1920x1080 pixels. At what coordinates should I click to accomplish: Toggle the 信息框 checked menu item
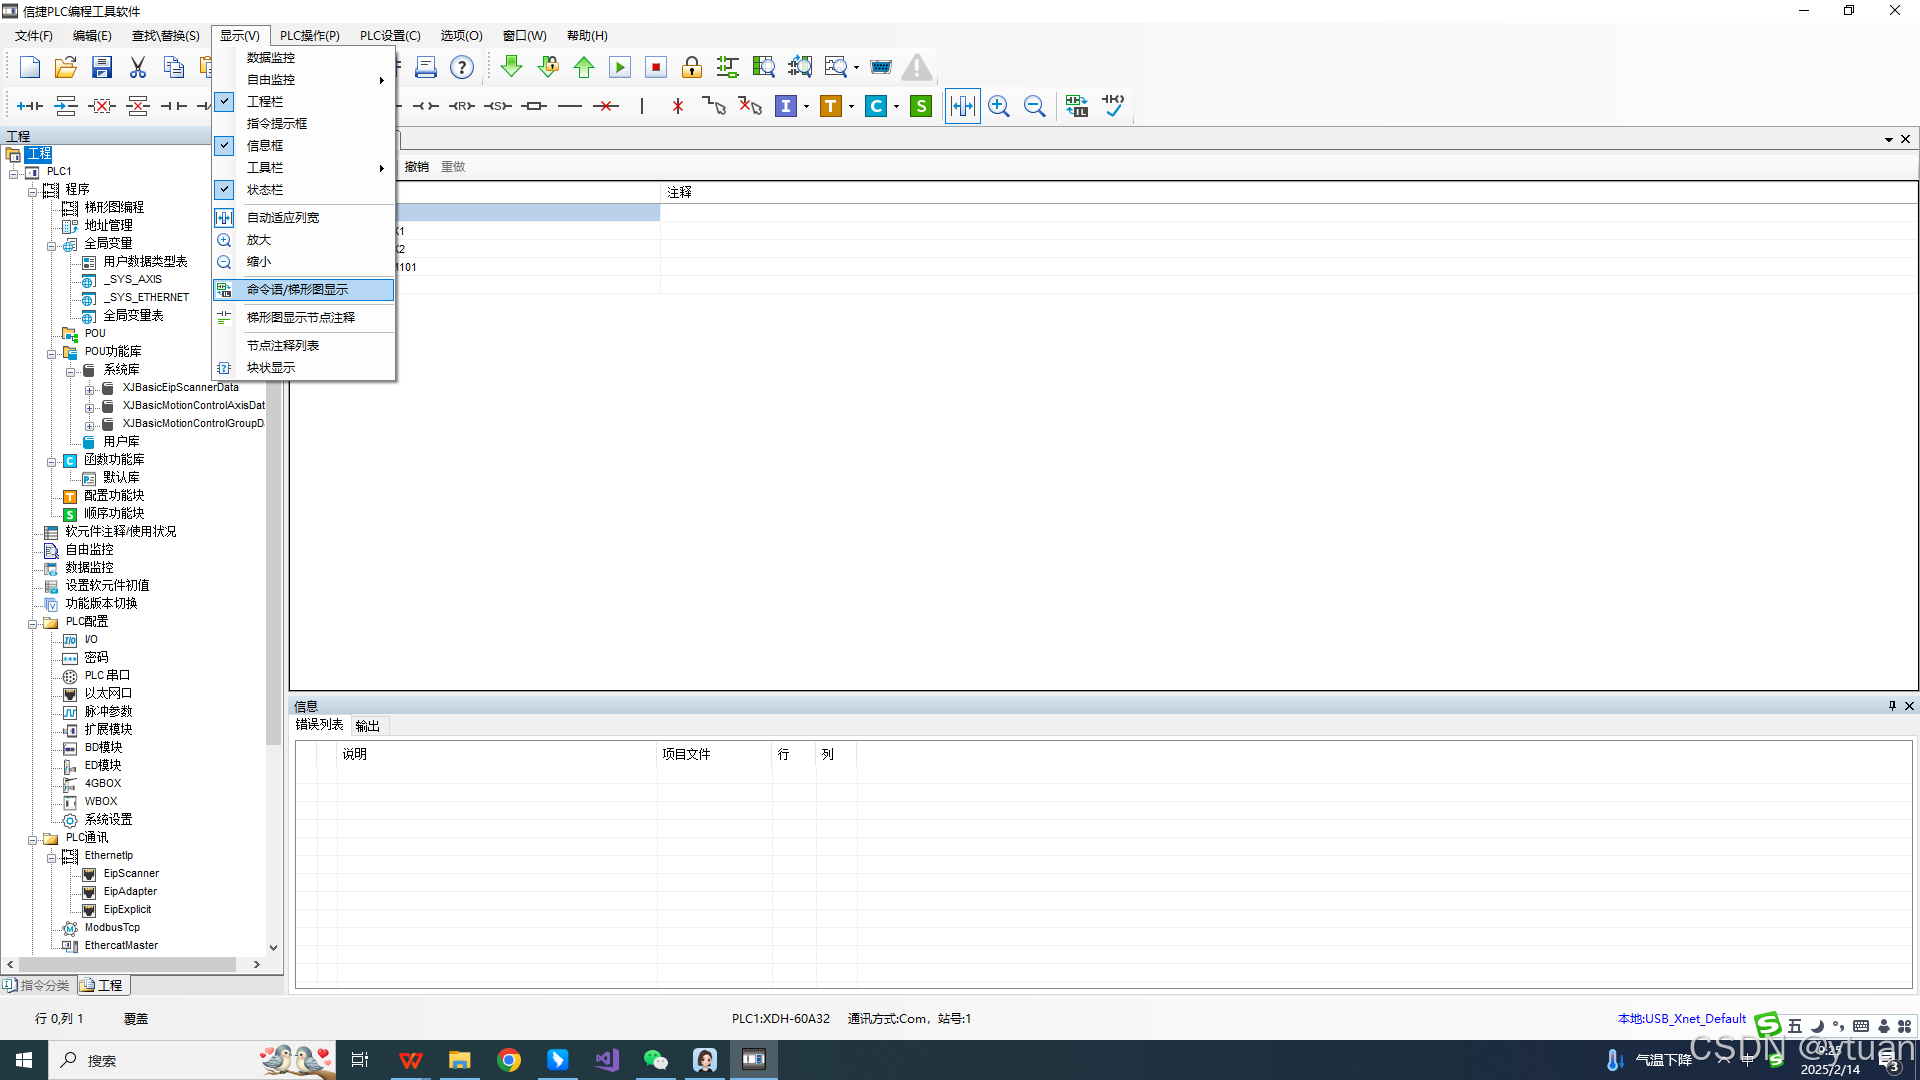(x=265, y=145)
